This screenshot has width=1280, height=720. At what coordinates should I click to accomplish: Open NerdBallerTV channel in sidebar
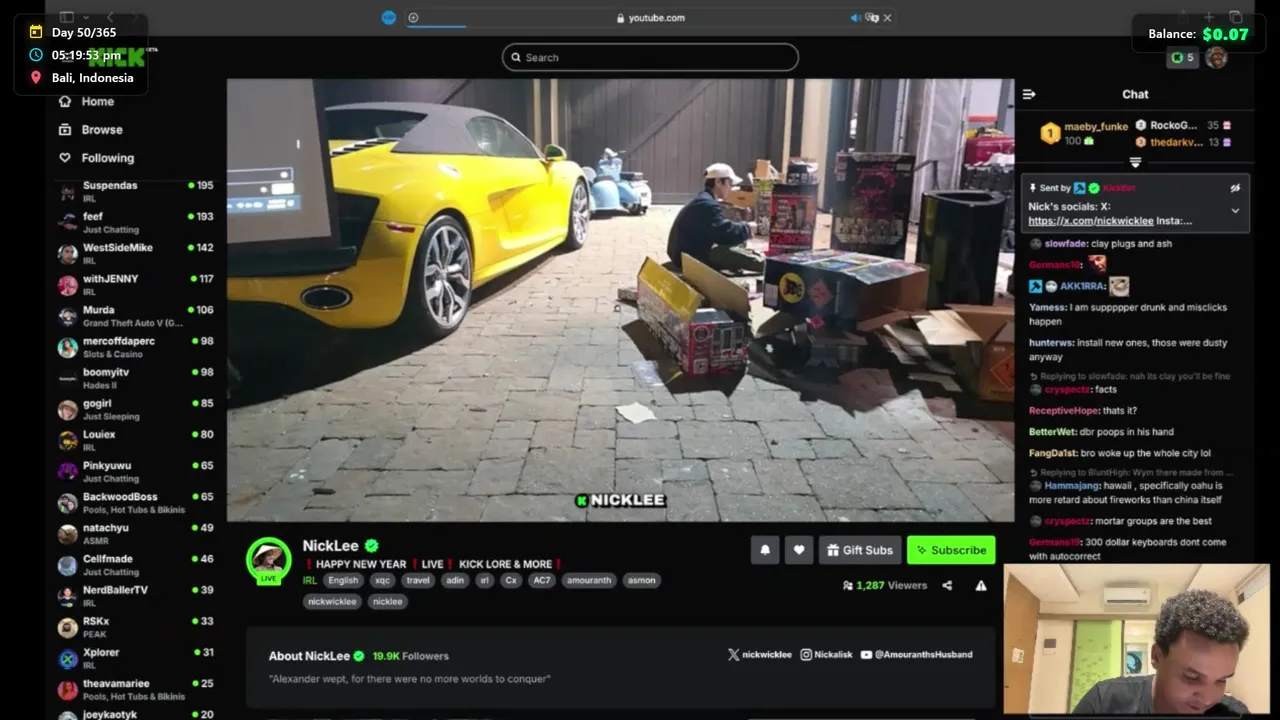tap(135, 596)
